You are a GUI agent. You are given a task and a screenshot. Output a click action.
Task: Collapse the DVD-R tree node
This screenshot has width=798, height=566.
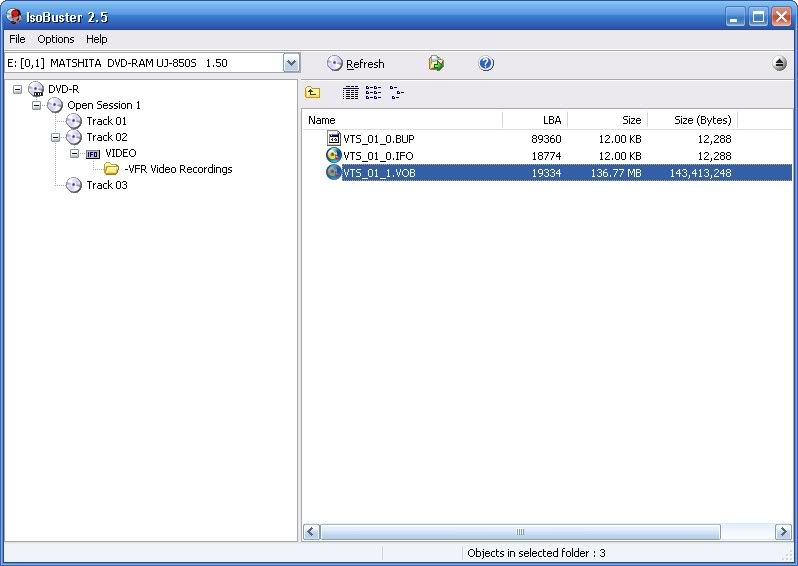[17, 89]
